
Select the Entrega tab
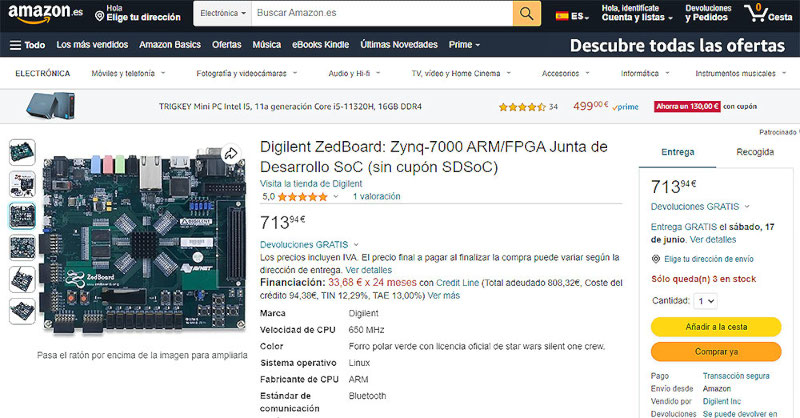(x=679, y=152)
